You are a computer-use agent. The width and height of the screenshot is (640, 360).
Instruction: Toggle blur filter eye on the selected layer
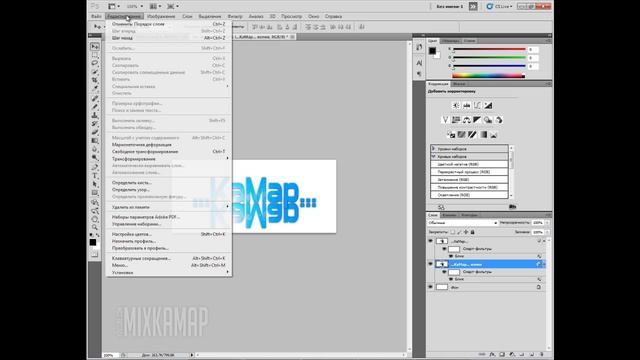(x=451, y=279)
